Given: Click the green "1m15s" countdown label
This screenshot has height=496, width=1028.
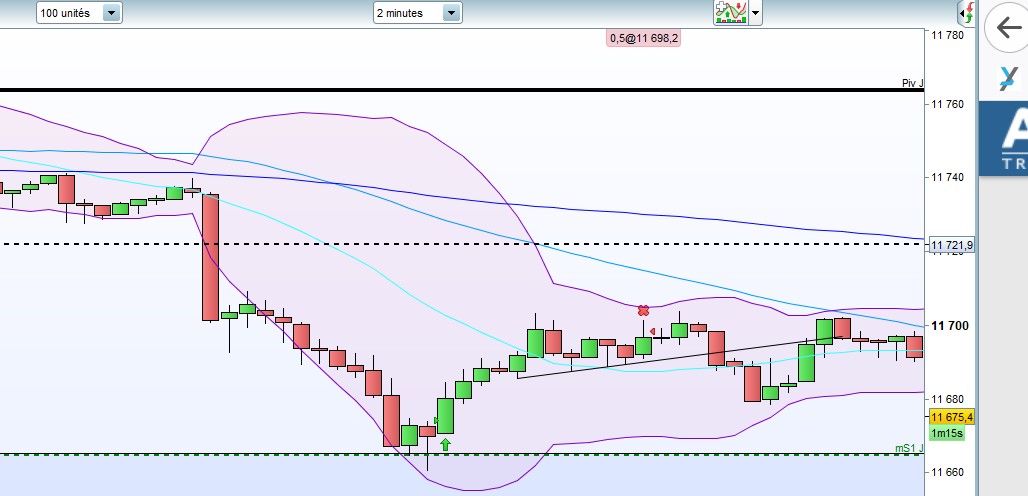Looking at the screenshot, I should point(947,433).
